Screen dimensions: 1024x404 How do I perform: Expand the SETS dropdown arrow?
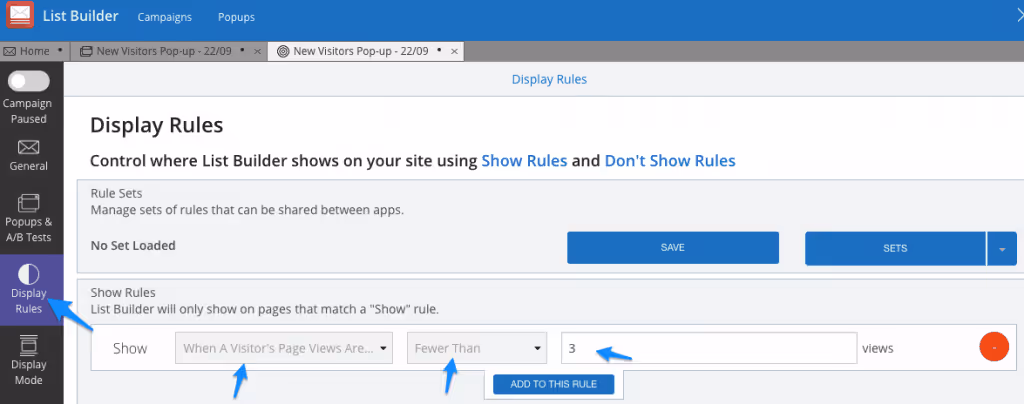[1002, 249]
